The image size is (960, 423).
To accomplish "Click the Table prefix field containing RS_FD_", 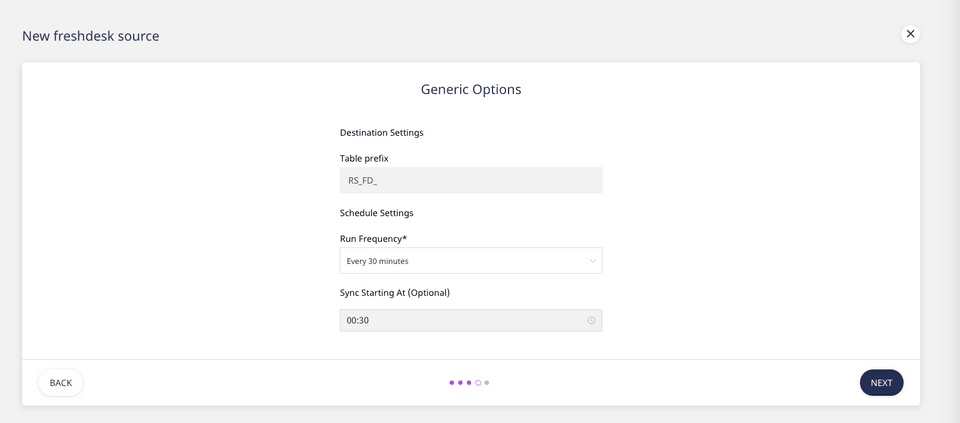I will 470,180.
